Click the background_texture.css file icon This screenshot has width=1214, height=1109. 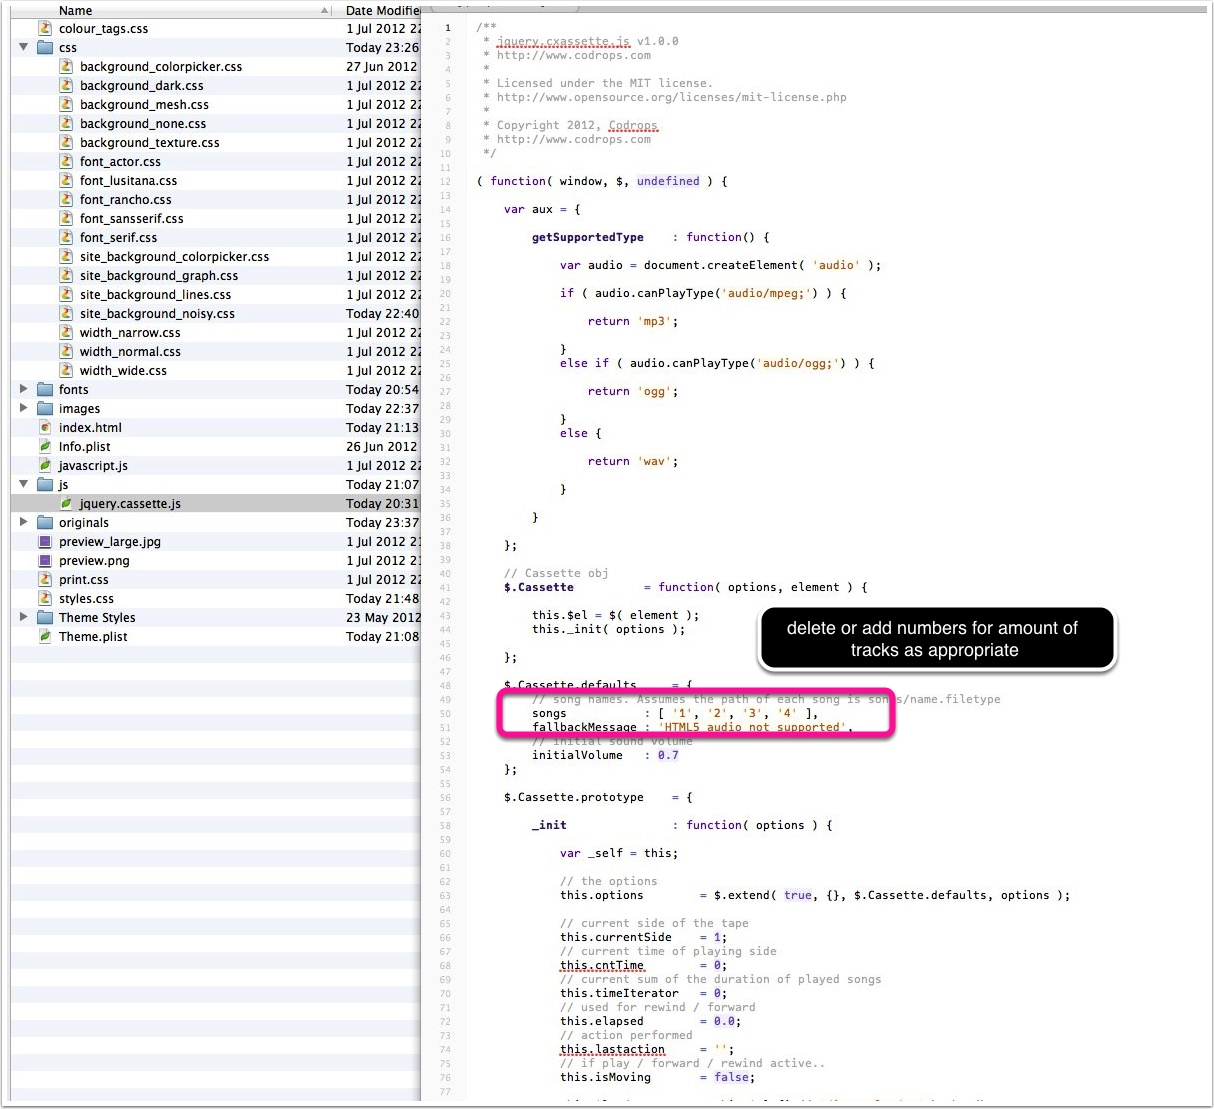click(66, 143)
